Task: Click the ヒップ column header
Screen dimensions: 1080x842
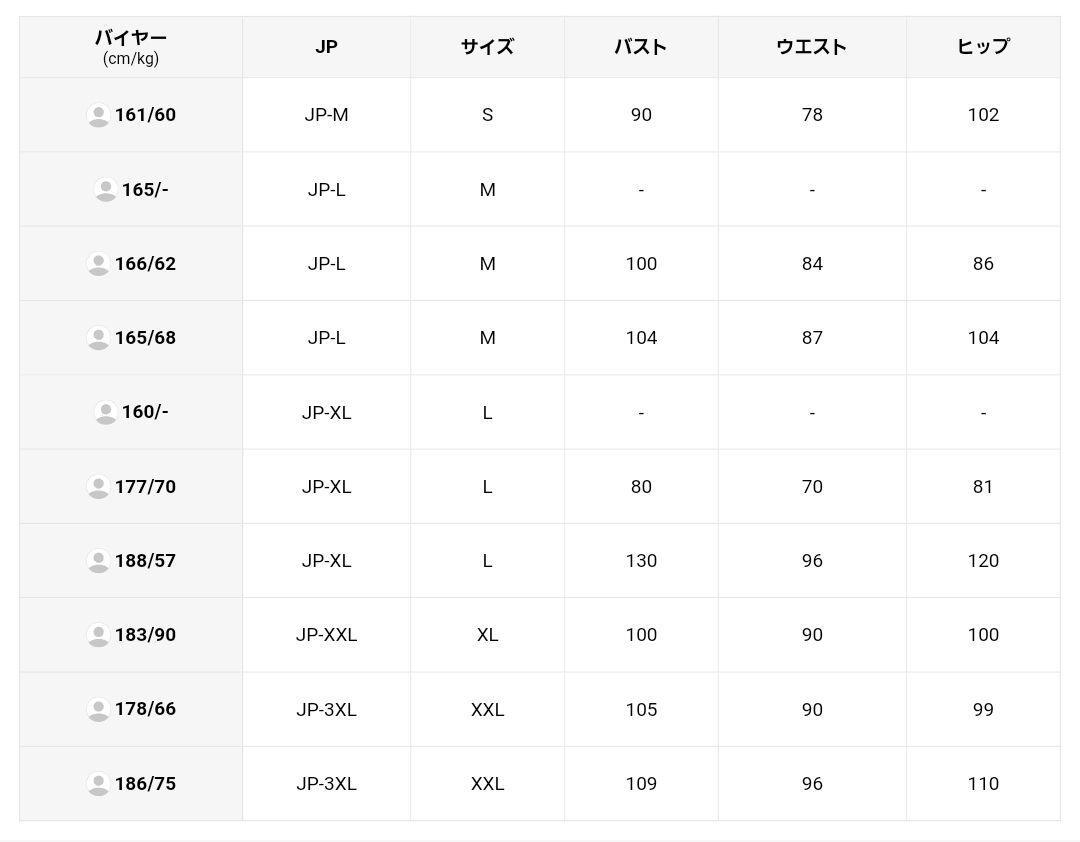Action: coord(983,47)
